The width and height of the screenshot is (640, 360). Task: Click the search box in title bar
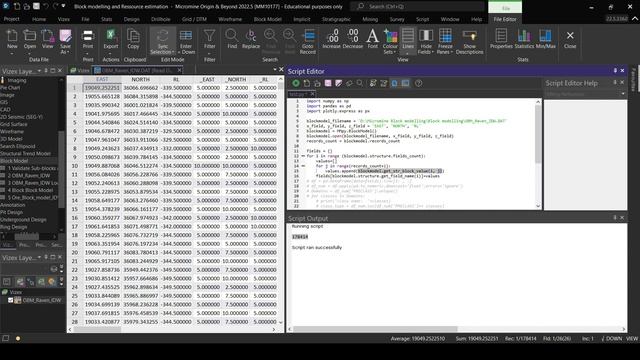click(418, 7)
